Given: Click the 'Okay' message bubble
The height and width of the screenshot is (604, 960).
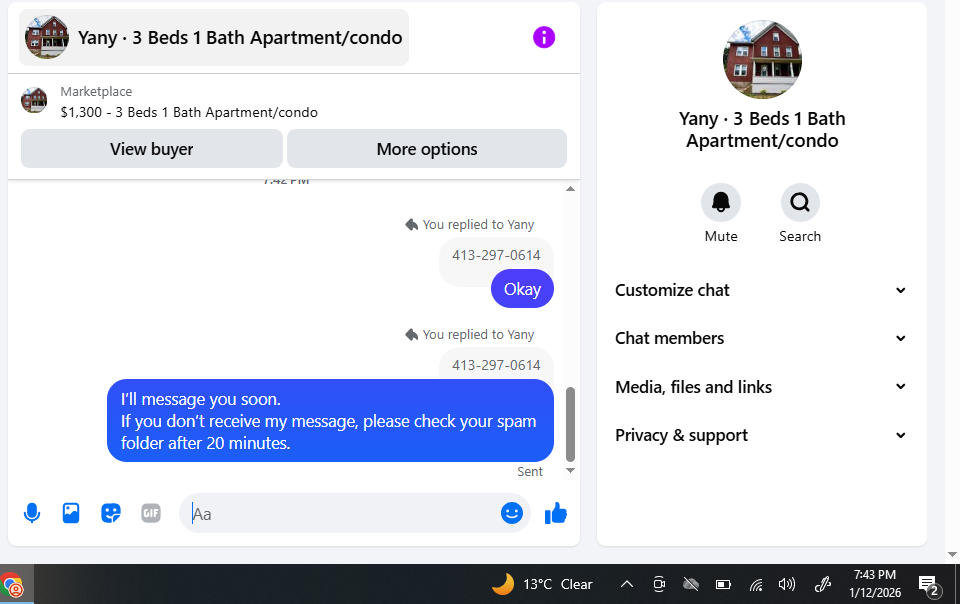Looking at the screenshot, I should coord(522,289).
